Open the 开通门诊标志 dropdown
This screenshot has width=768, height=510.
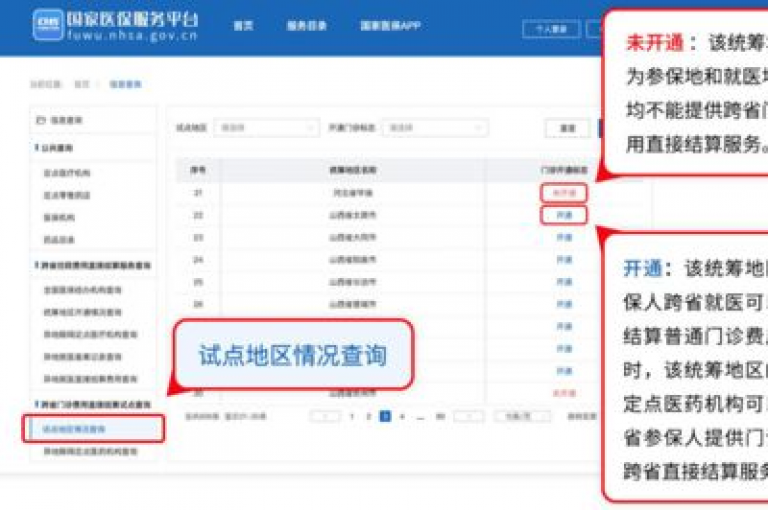point(435,128)
